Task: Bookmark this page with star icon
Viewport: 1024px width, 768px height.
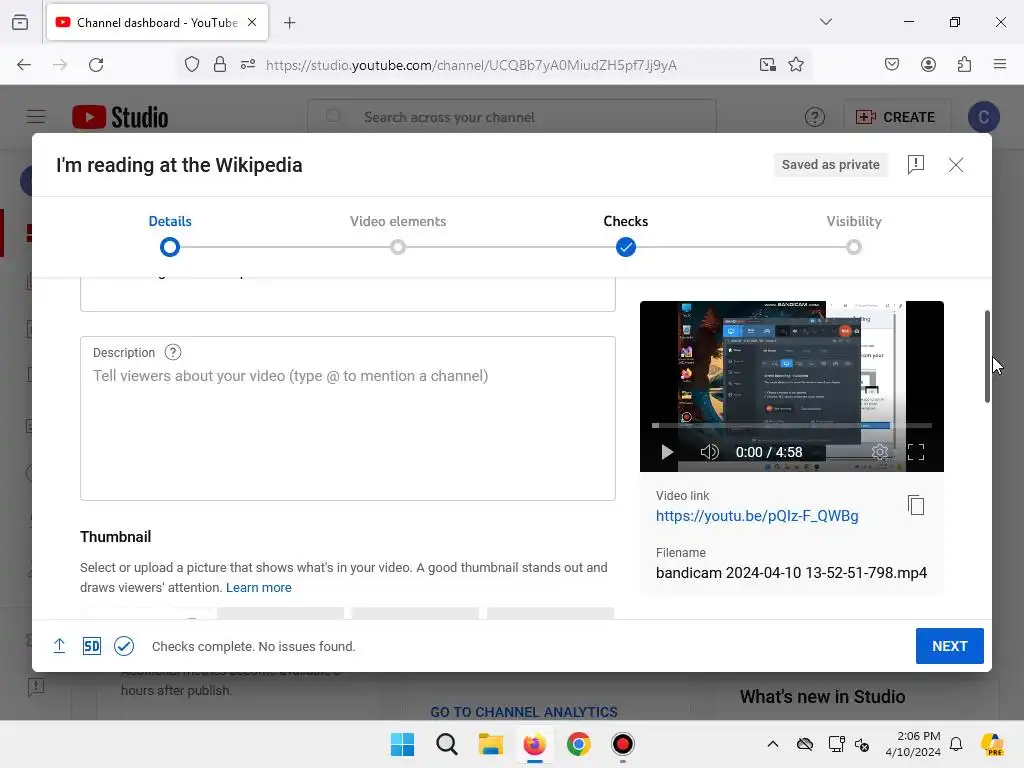Action: click(x=795, y=64)
